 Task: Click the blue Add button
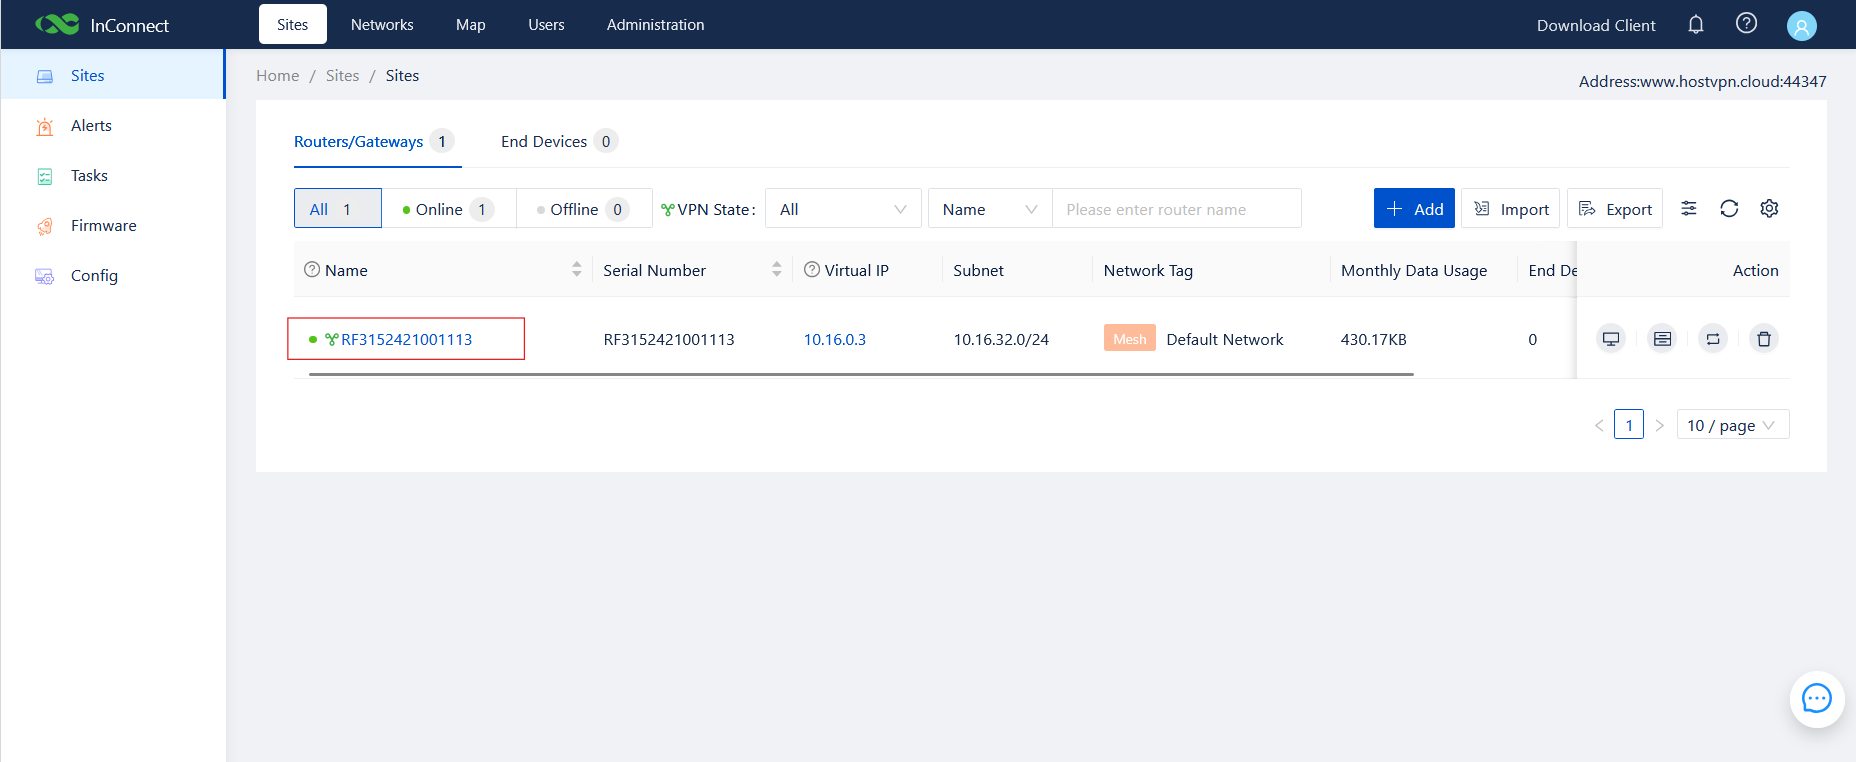(1414, 208)
